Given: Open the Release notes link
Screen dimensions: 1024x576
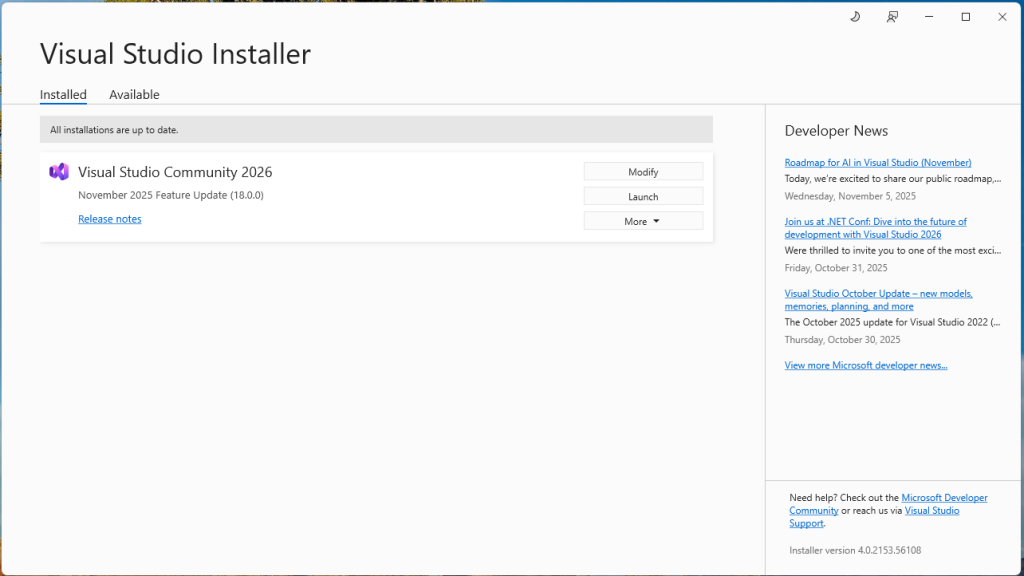Looking at the screenshot, I should coord(110,219).
